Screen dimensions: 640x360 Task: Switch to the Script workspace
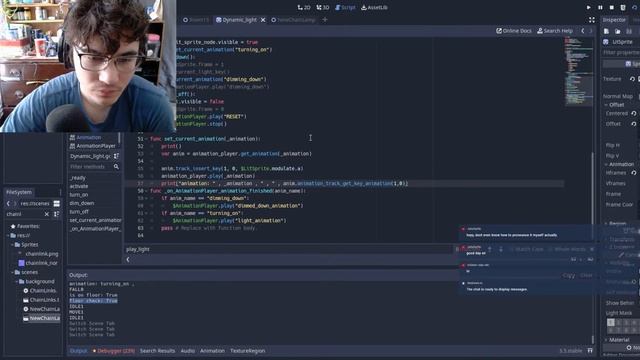coord(345,7)
